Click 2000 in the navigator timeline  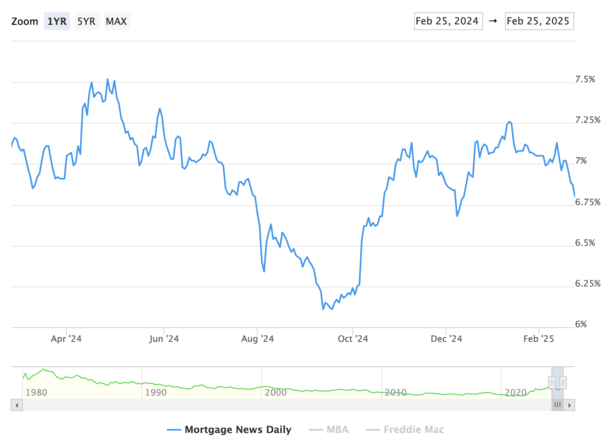[275, 393]
